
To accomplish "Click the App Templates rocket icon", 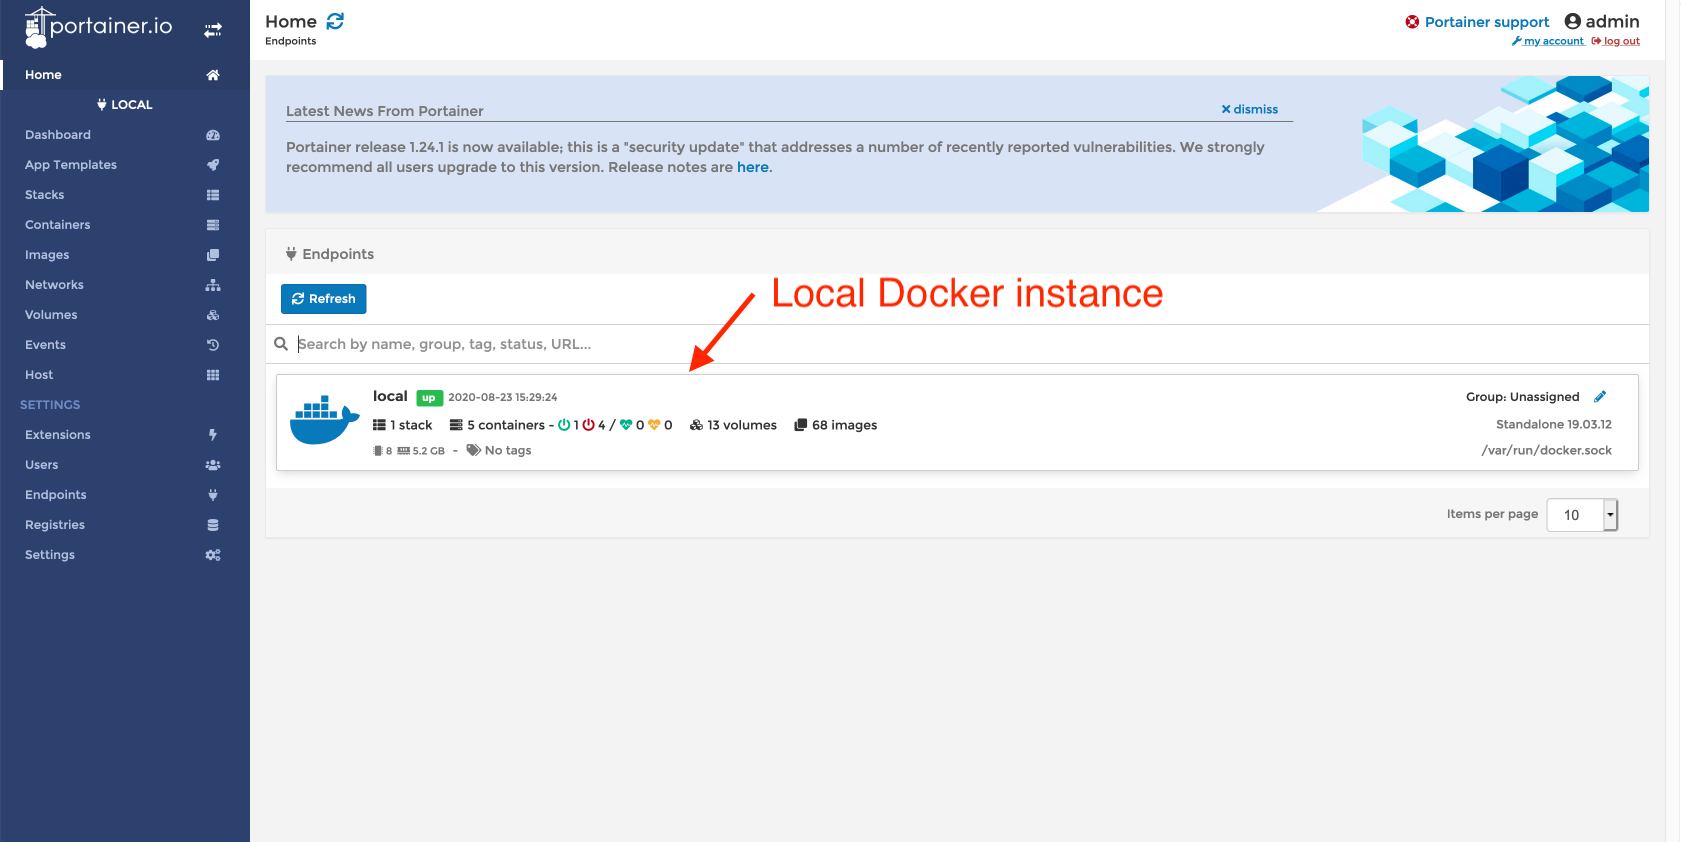I will (213, 165).
